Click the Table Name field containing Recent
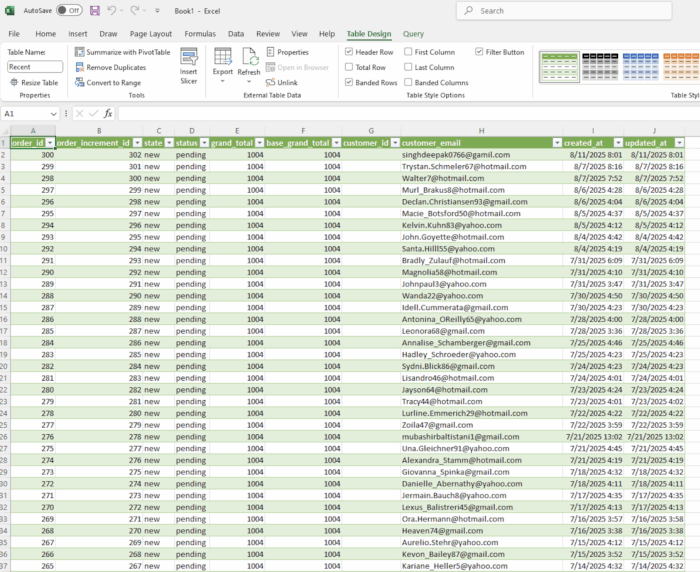The image size is (700, 572). point(35,67)
